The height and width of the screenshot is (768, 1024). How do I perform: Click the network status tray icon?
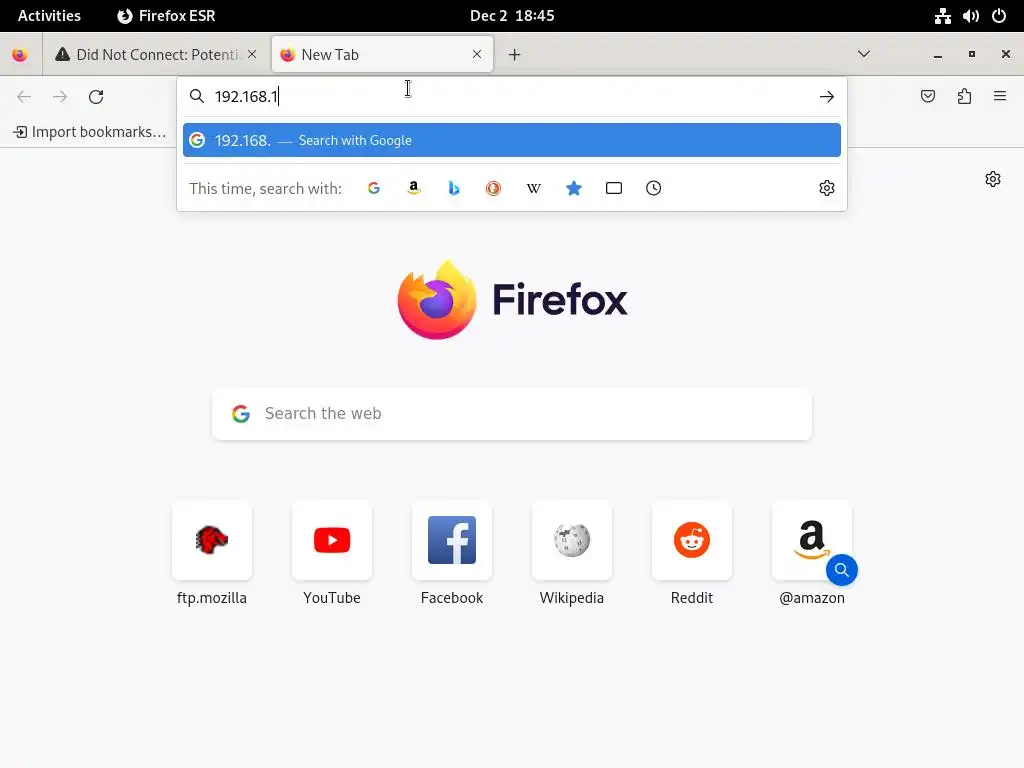point(942,16)
